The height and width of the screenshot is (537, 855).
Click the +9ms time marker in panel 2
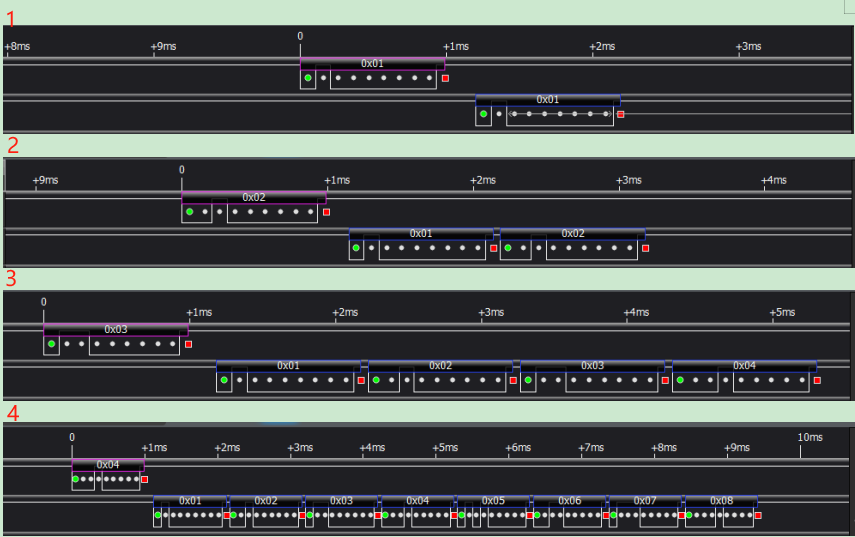(x=45, y=180)
